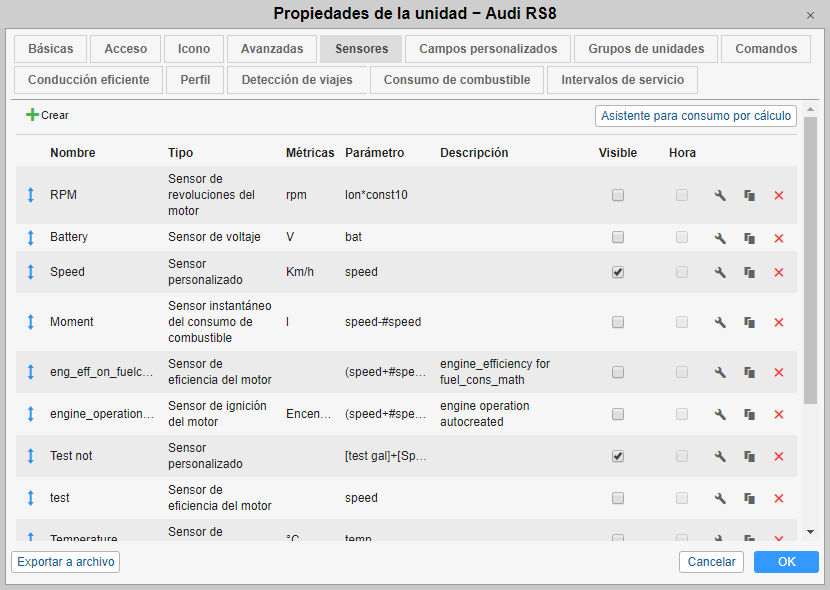Switch to the Avanzadas tab
This screenshot has width=830, height=590.
pyautogui.click(x=272, y=49)
